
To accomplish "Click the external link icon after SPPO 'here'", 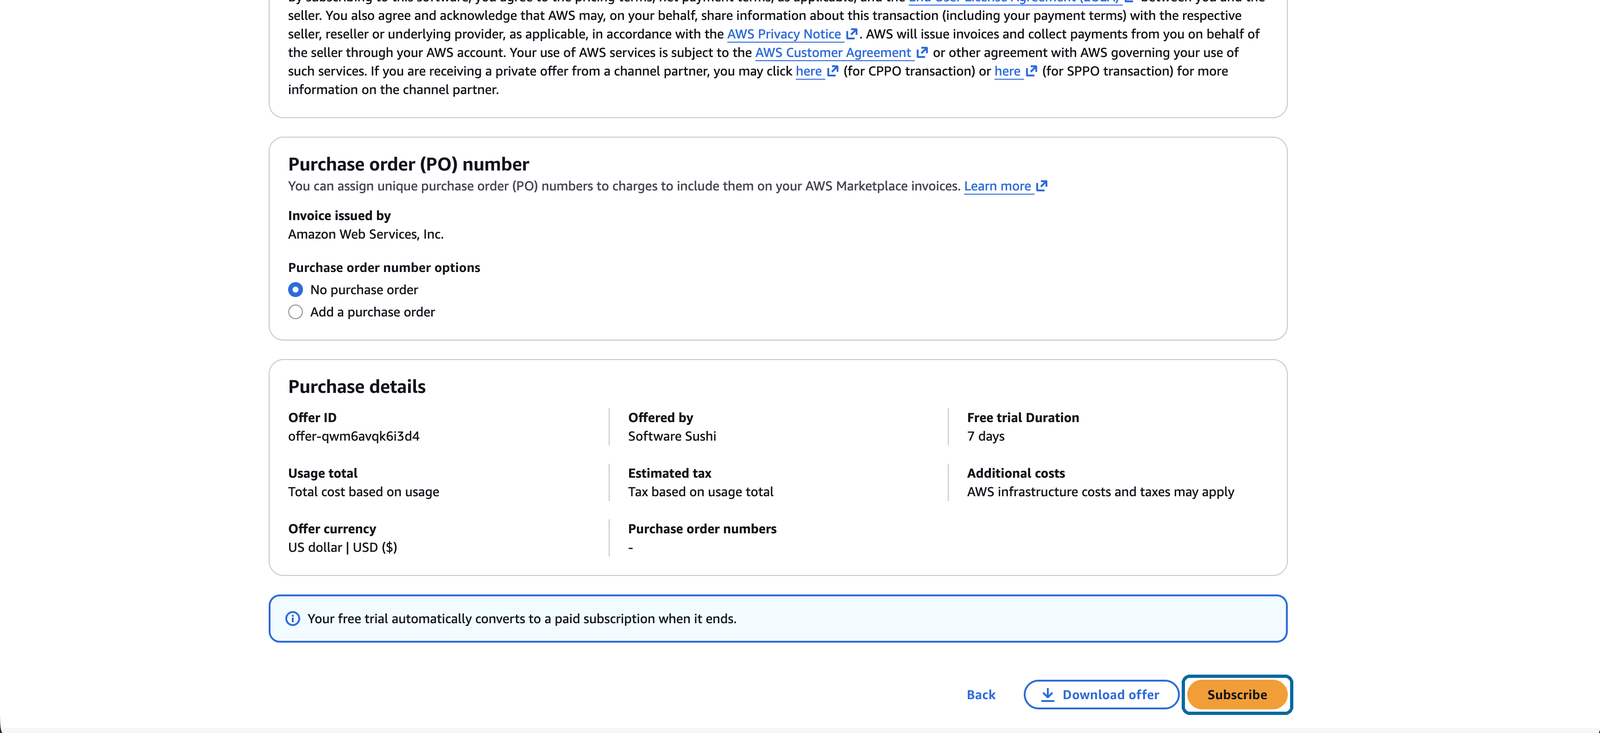I will [x=1031, y=71].
